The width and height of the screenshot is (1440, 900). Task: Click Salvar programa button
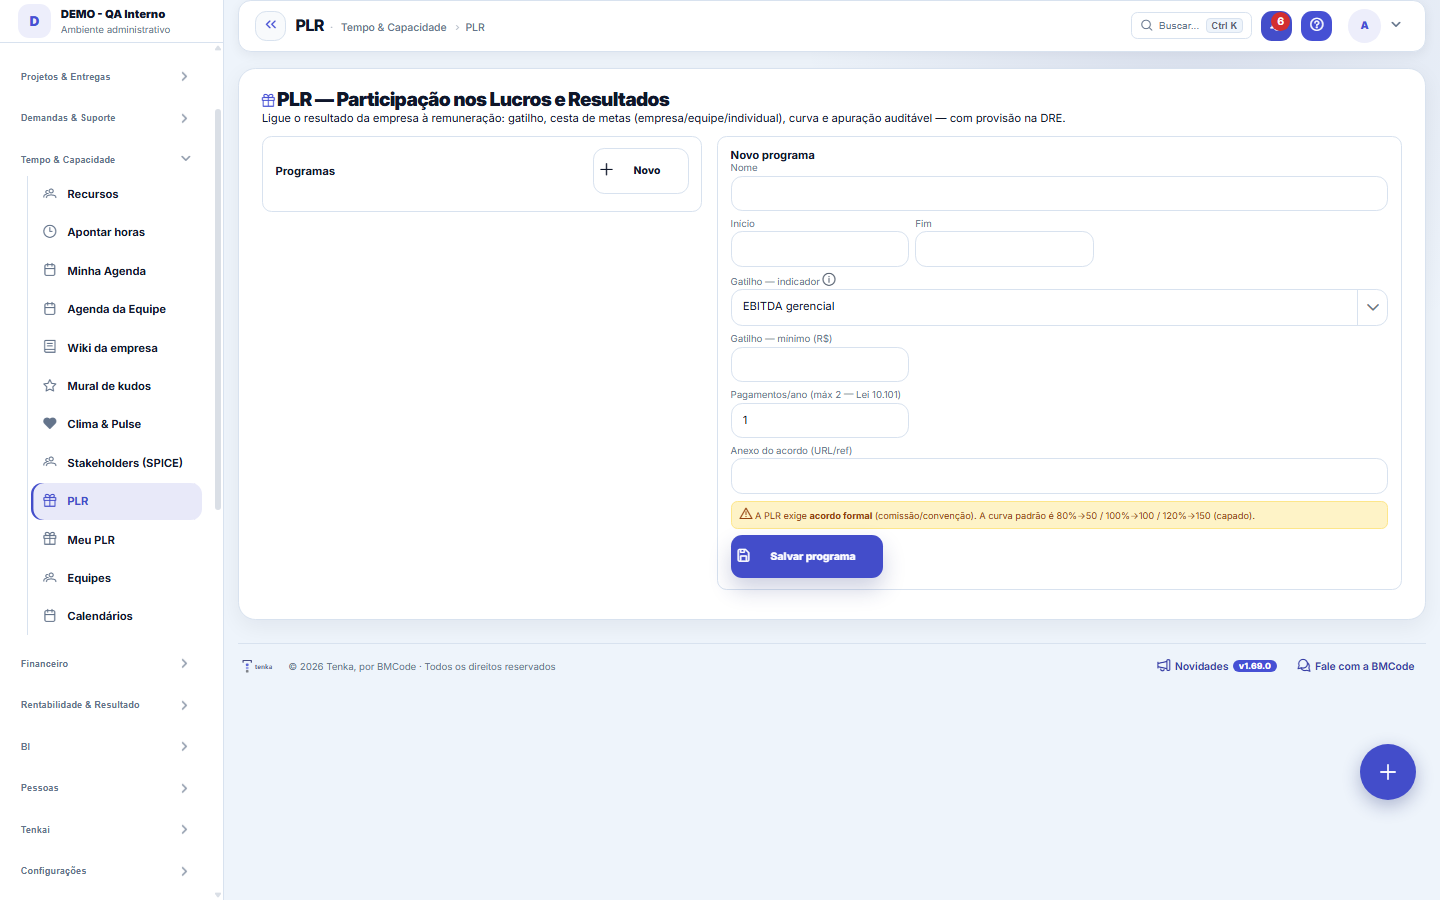click(x=807, y=556)
